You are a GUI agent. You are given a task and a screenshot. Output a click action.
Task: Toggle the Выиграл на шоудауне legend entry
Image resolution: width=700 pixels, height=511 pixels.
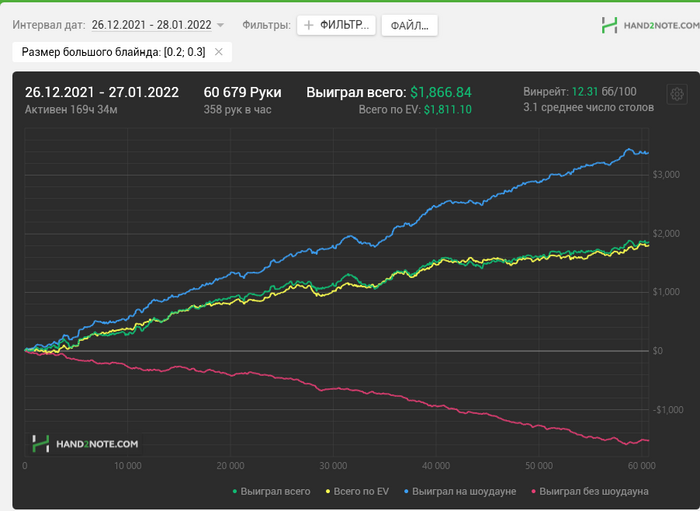pyautogui.click(x=460, y=491)
